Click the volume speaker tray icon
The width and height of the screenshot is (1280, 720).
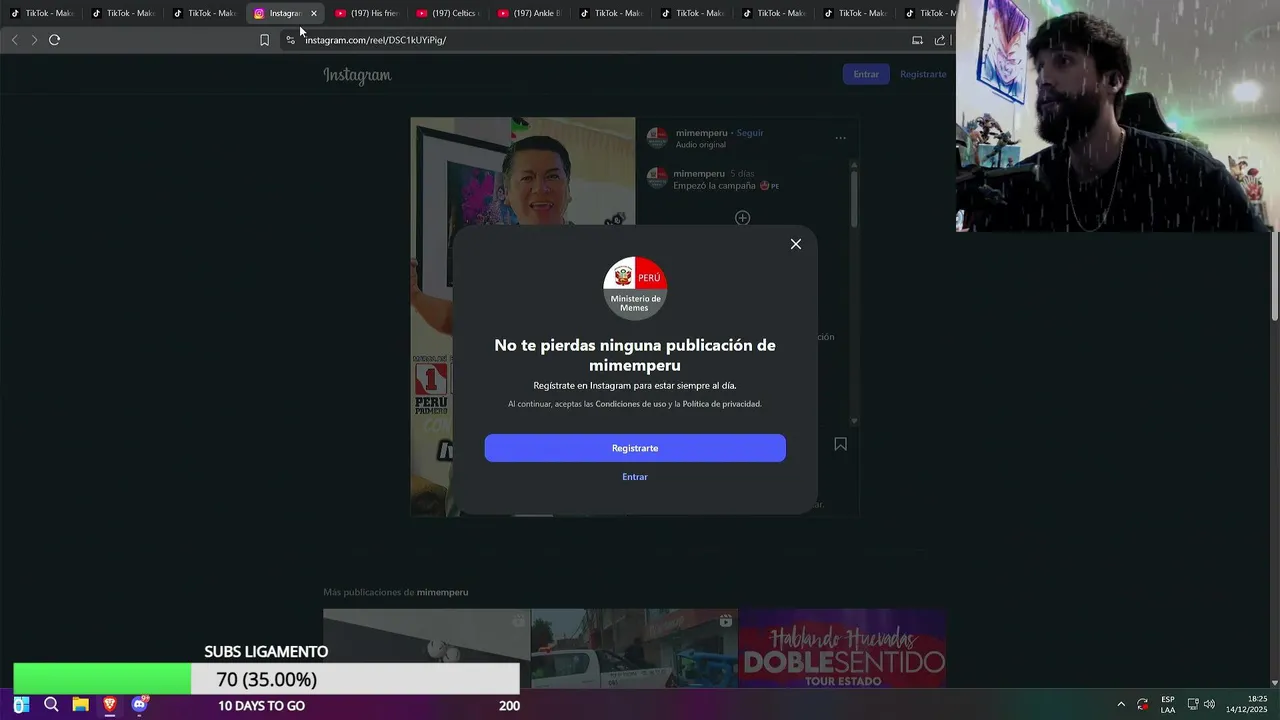[x=1210, y=705]
